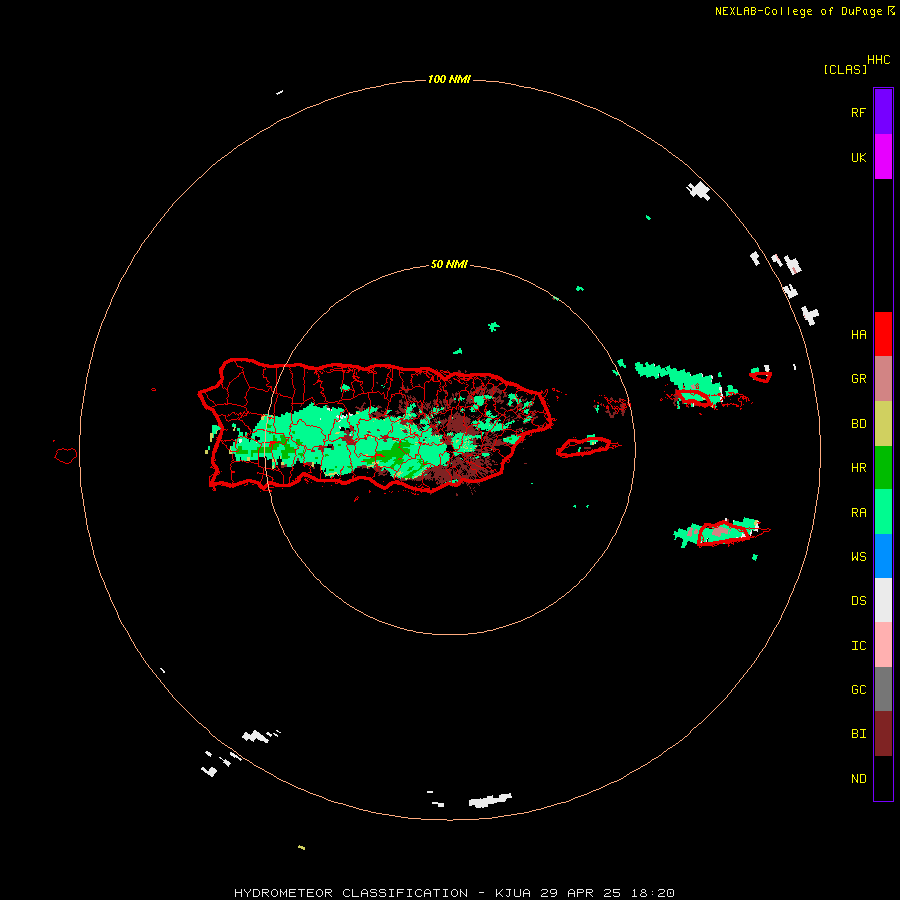Click the light pink IC legend block
This screenshot has height=900, width=900.
pos(883,645)
